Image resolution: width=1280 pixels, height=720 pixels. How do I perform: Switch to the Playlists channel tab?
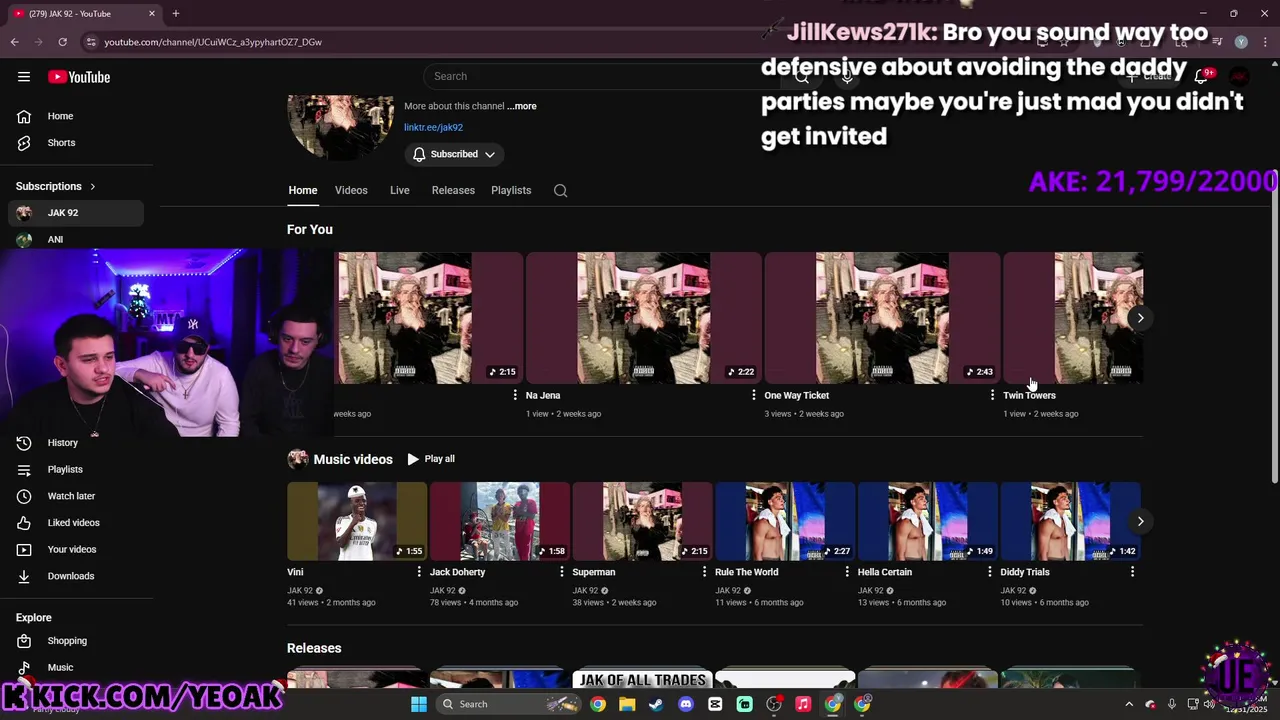coord(511,191)
